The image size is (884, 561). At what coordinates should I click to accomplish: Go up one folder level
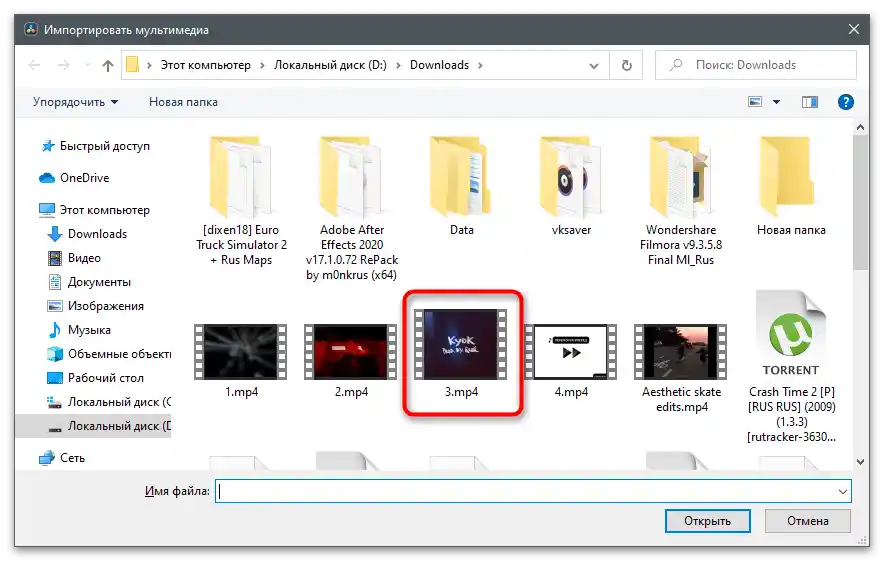pos(108,65)
